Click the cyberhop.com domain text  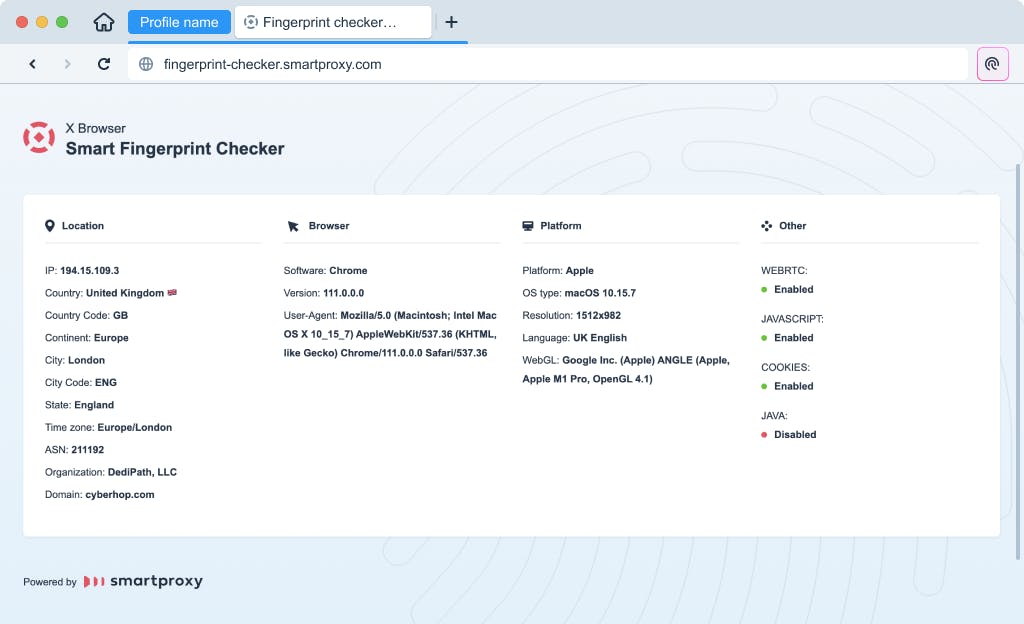[x=120, y=495]
